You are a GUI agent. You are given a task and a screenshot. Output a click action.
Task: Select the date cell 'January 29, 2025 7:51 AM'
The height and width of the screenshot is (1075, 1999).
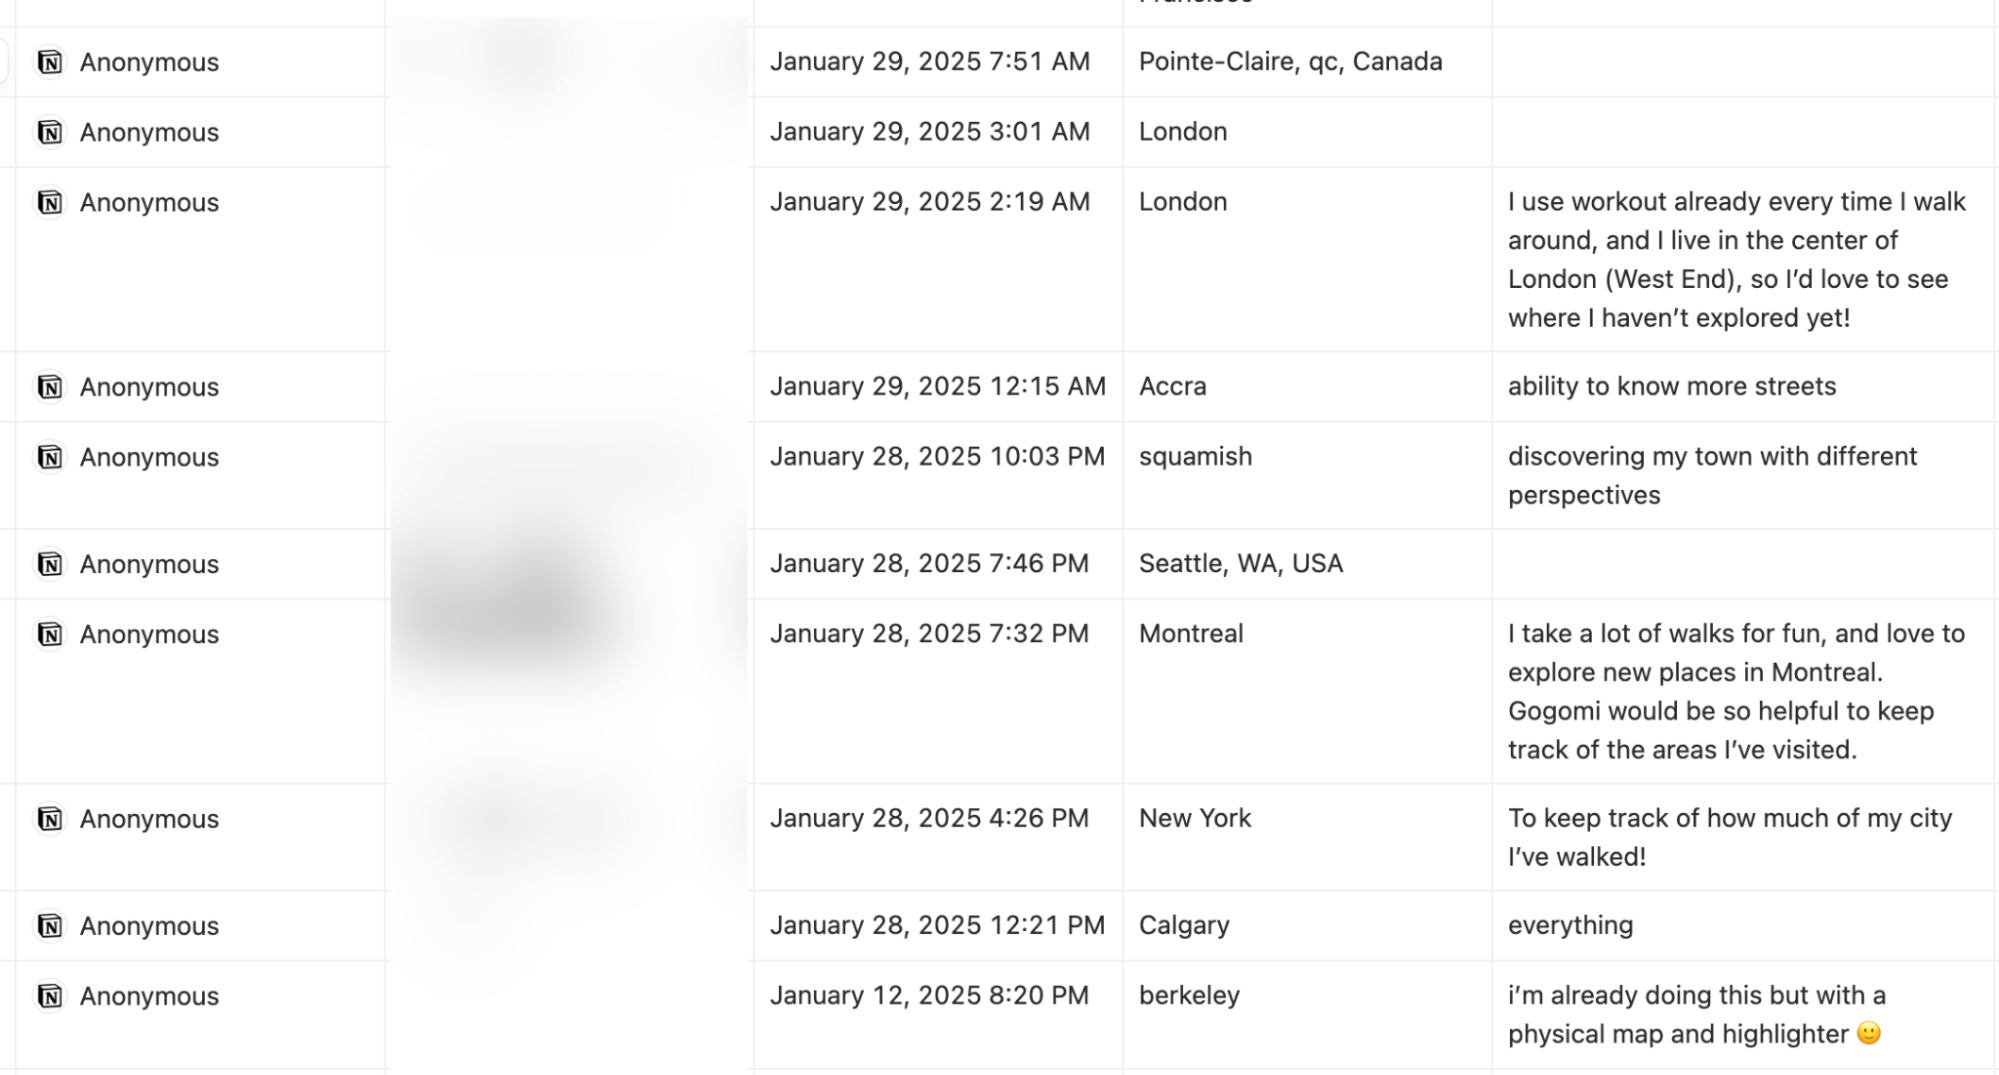[929, 61]
